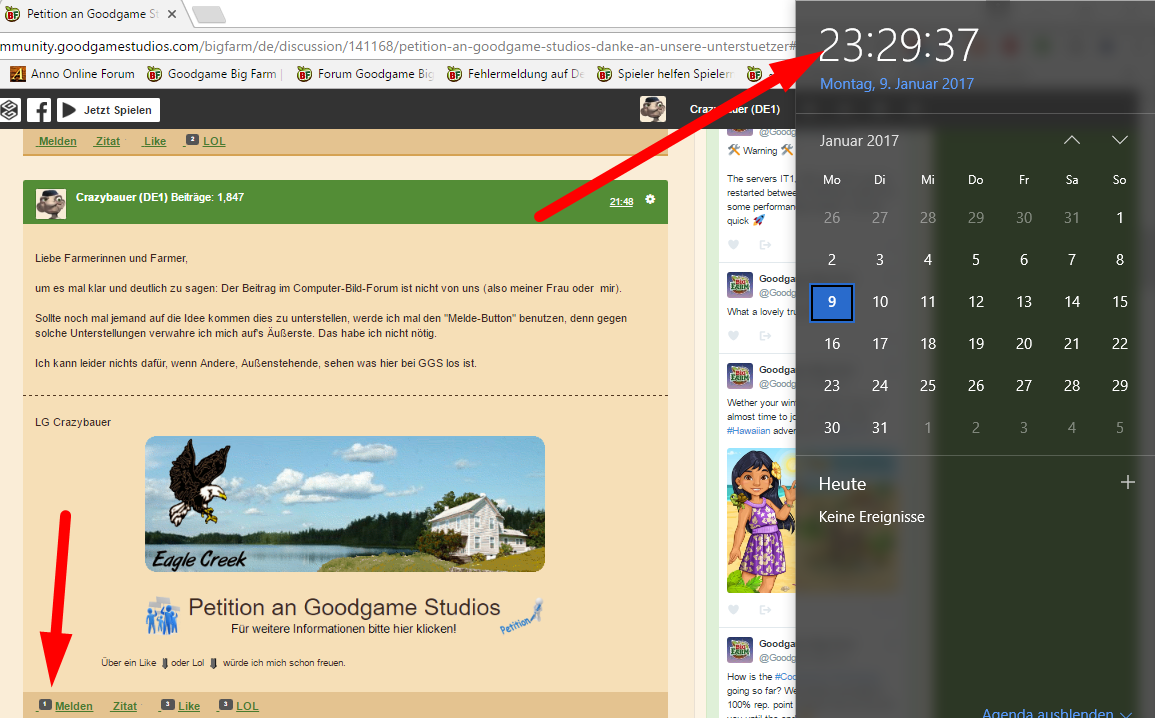
Task: Click share icon under the Hawaiian girl image
Action: coord(765,610)
